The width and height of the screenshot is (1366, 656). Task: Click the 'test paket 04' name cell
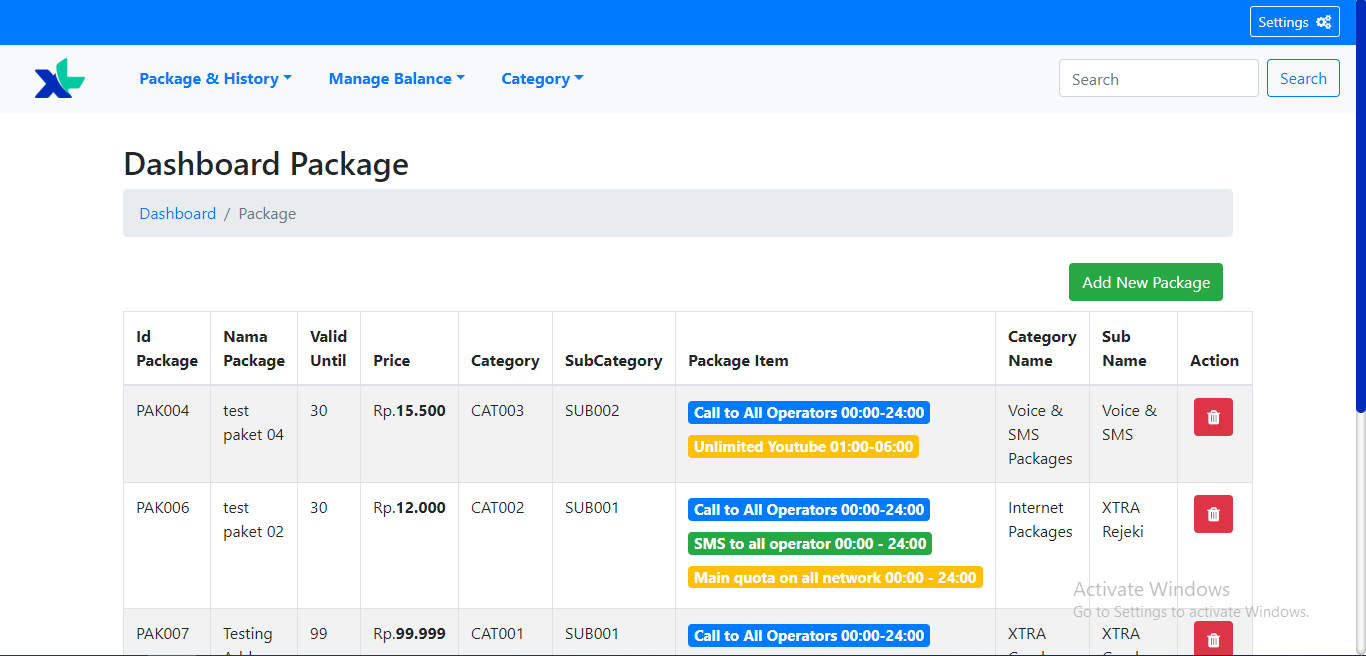coord(254,434)
